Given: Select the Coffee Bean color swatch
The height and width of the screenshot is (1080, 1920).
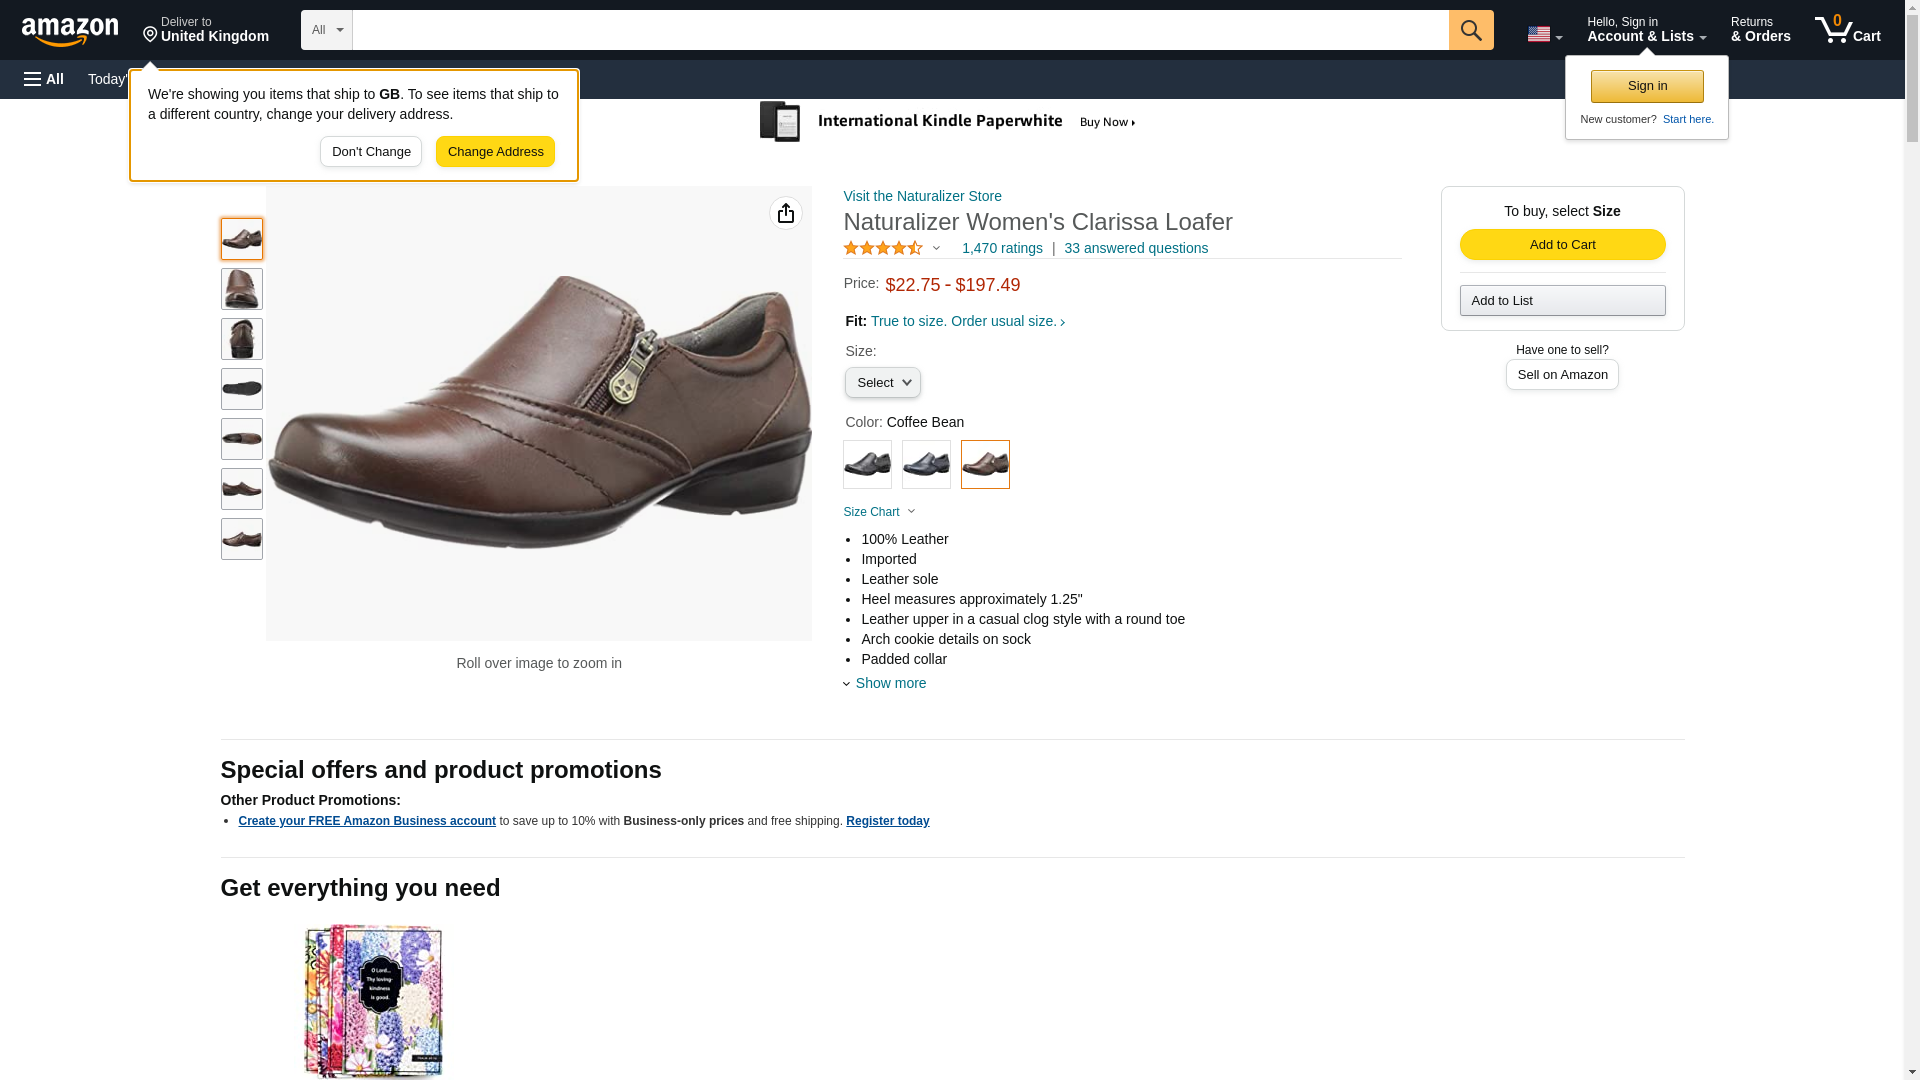Looking at the screenshot, I should coord(985,464).
